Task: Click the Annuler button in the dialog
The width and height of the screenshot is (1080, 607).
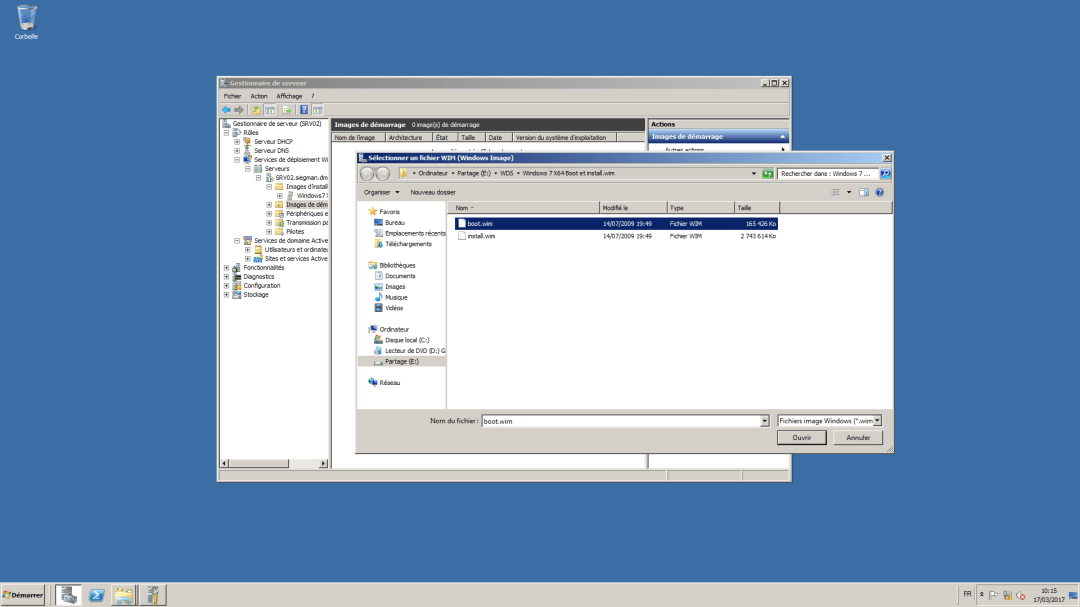Action: (857, 437)
